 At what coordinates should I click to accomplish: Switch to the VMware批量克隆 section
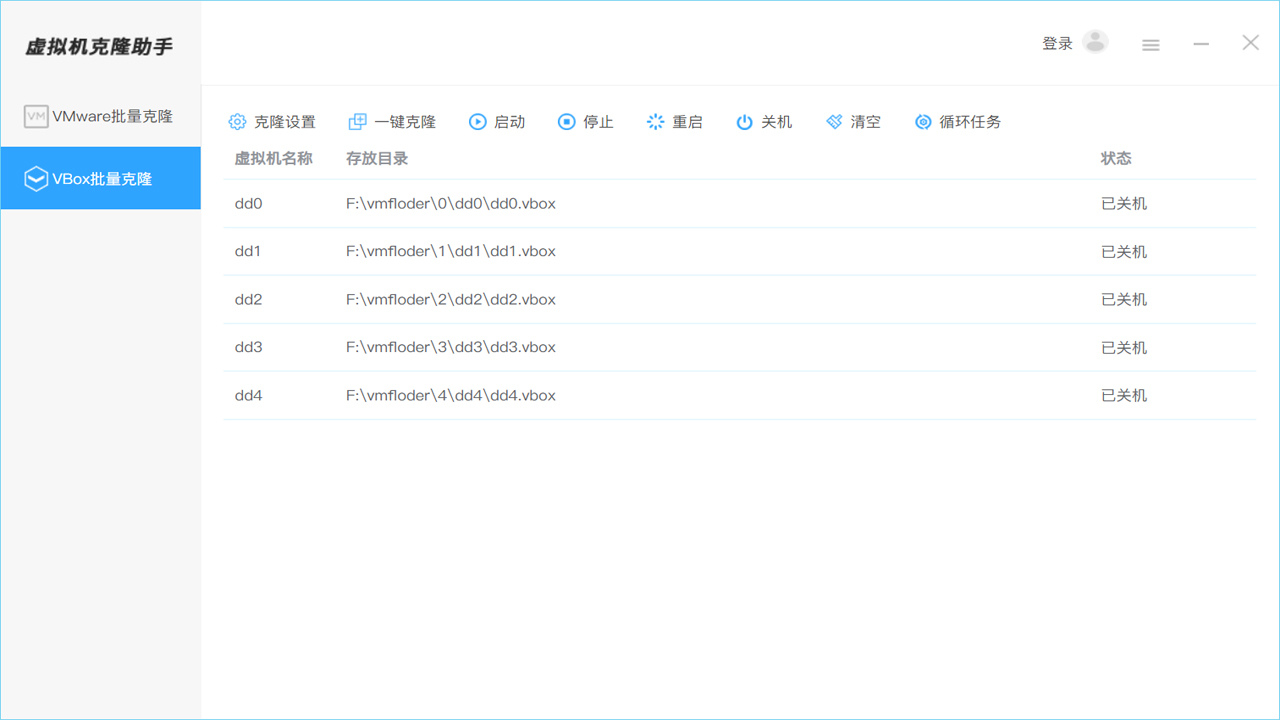pos(100,115)
